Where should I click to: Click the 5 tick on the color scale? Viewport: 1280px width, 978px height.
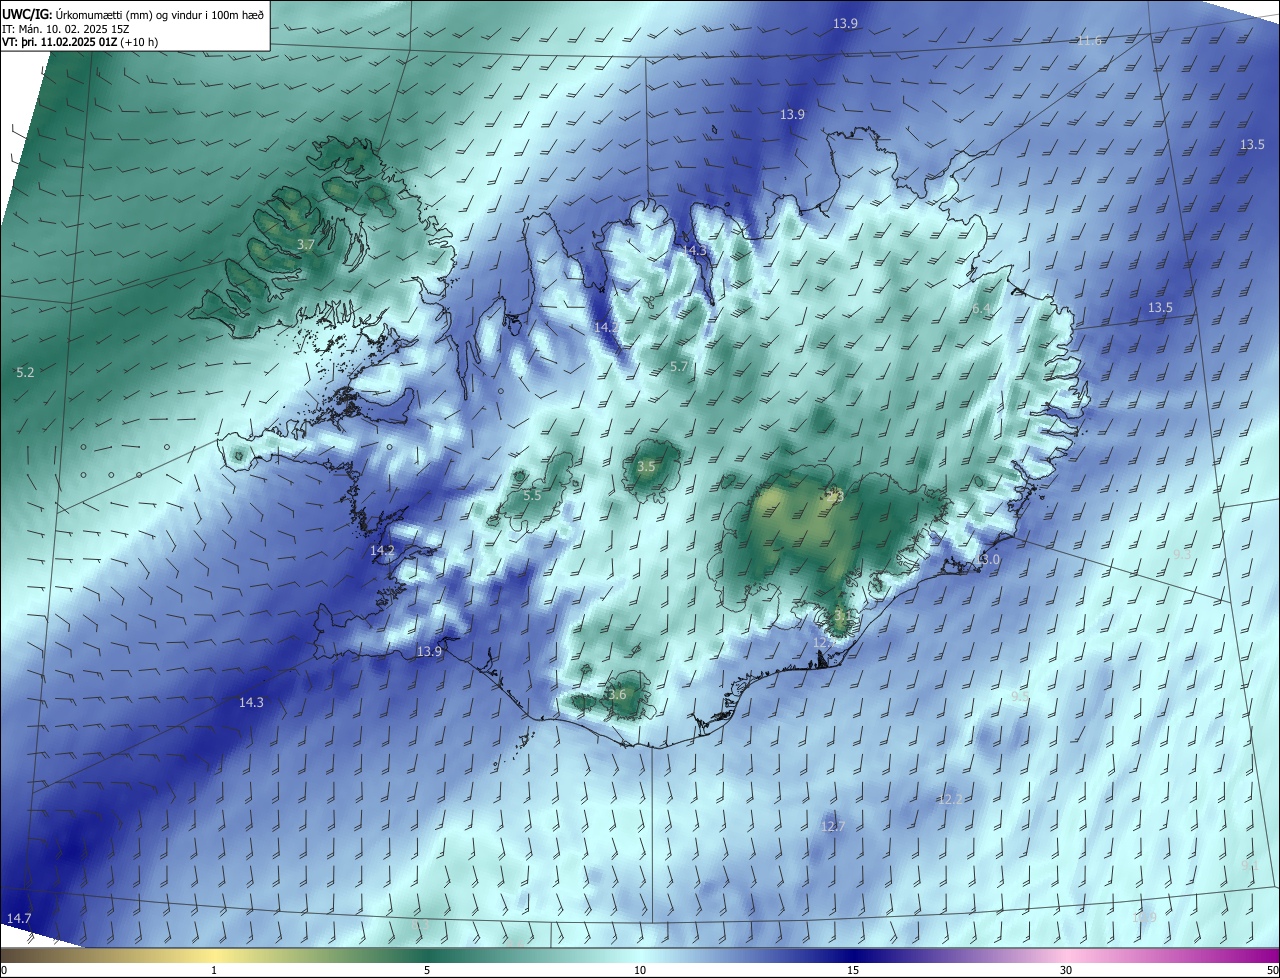pyautogui.click(x=427, y=970)
